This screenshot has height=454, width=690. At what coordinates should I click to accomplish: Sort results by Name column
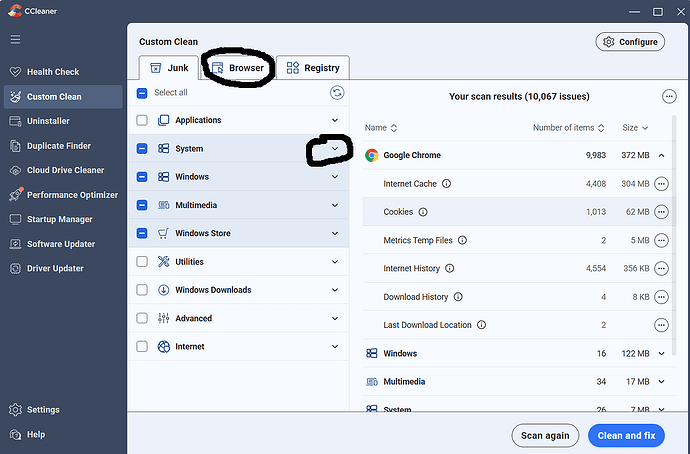381,128
